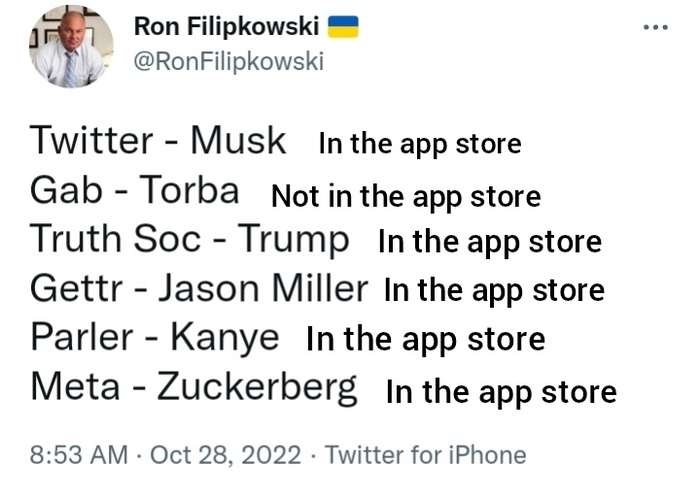The width and height of the screenshot is (700, 497).
Task: Open the Twitter for iPhone source link
Action: 426,455
